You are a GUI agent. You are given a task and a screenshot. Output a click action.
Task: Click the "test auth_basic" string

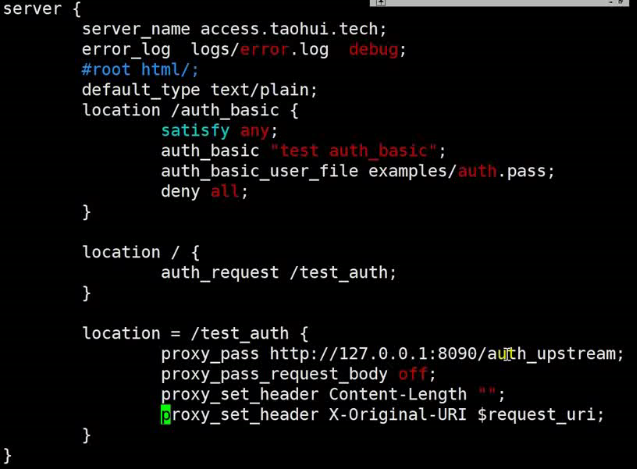354,151
